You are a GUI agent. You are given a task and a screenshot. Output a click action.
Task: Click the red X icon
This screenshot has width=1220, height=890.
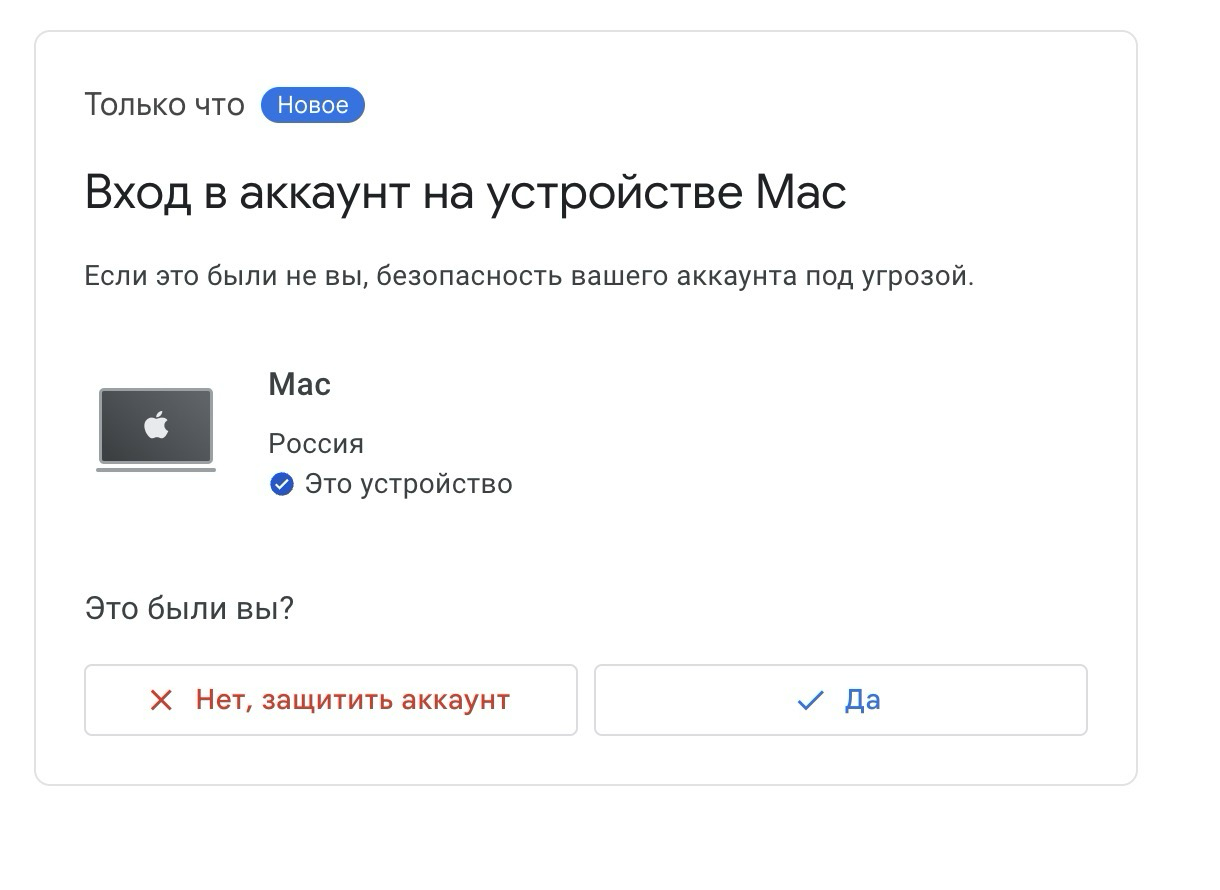point(161,700)
